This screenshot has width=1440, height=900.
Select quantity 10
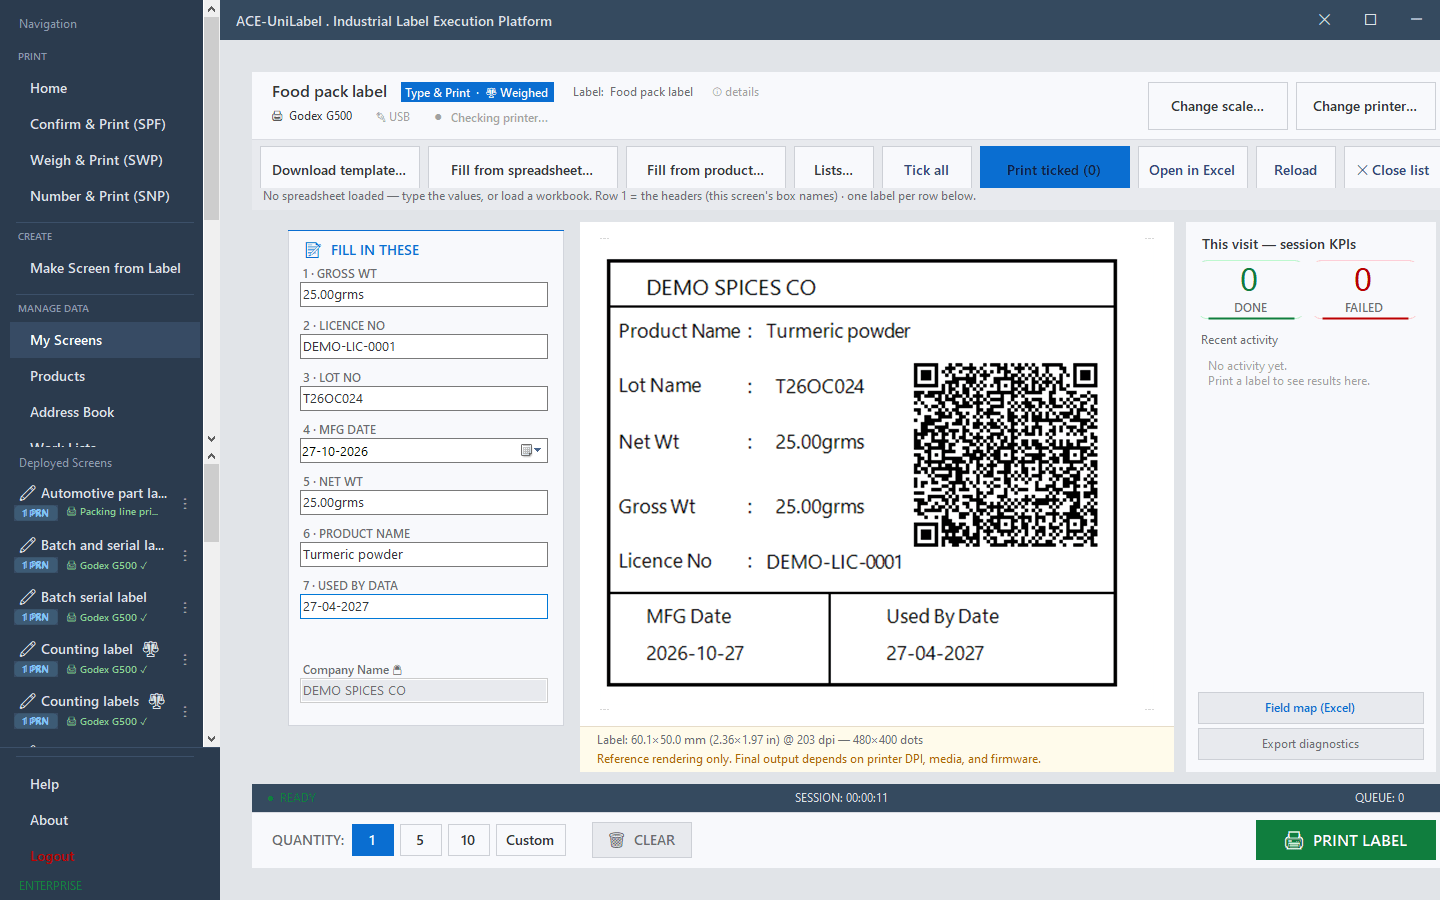[x=468, y=840]
